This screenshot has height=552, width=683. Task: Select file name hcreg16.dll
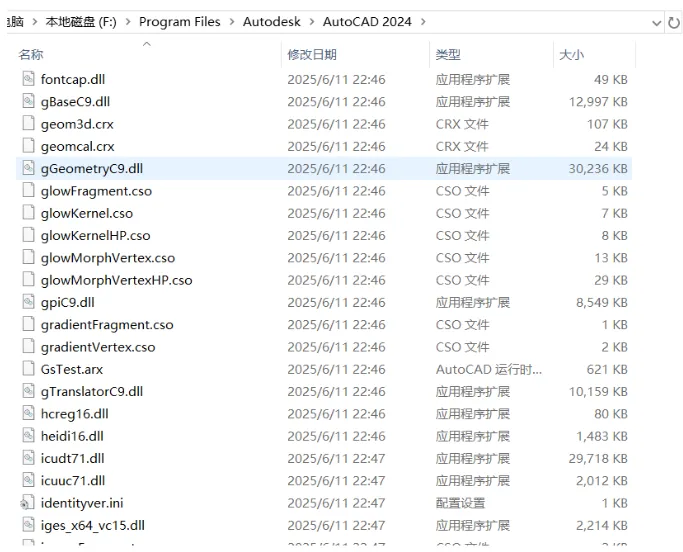coord(74,413)
